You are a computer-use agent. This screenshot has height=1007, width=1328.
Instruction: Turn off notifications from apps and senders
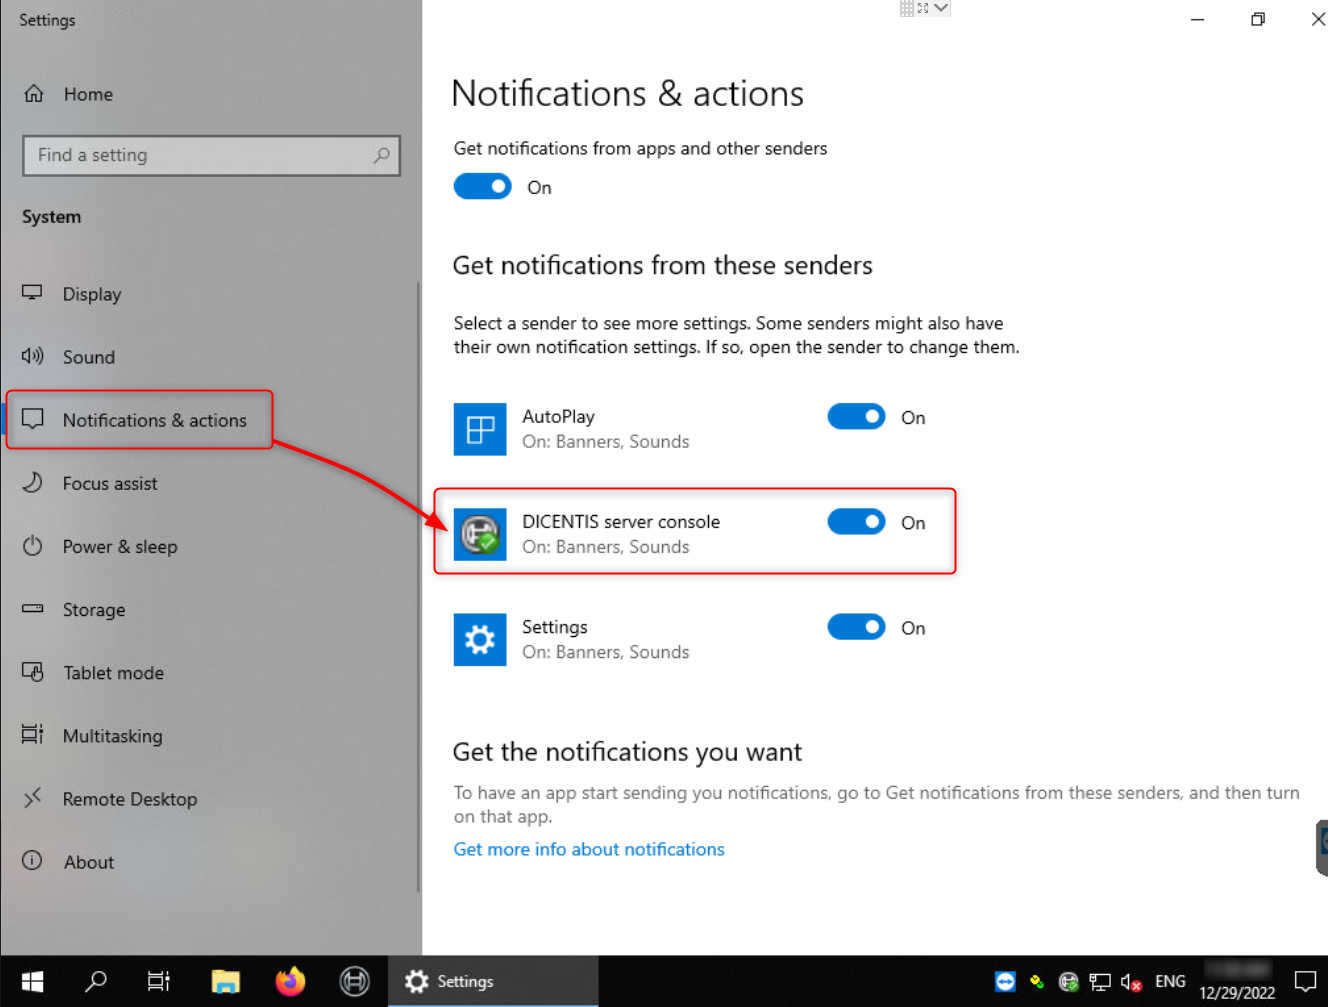tap(483, 187)
